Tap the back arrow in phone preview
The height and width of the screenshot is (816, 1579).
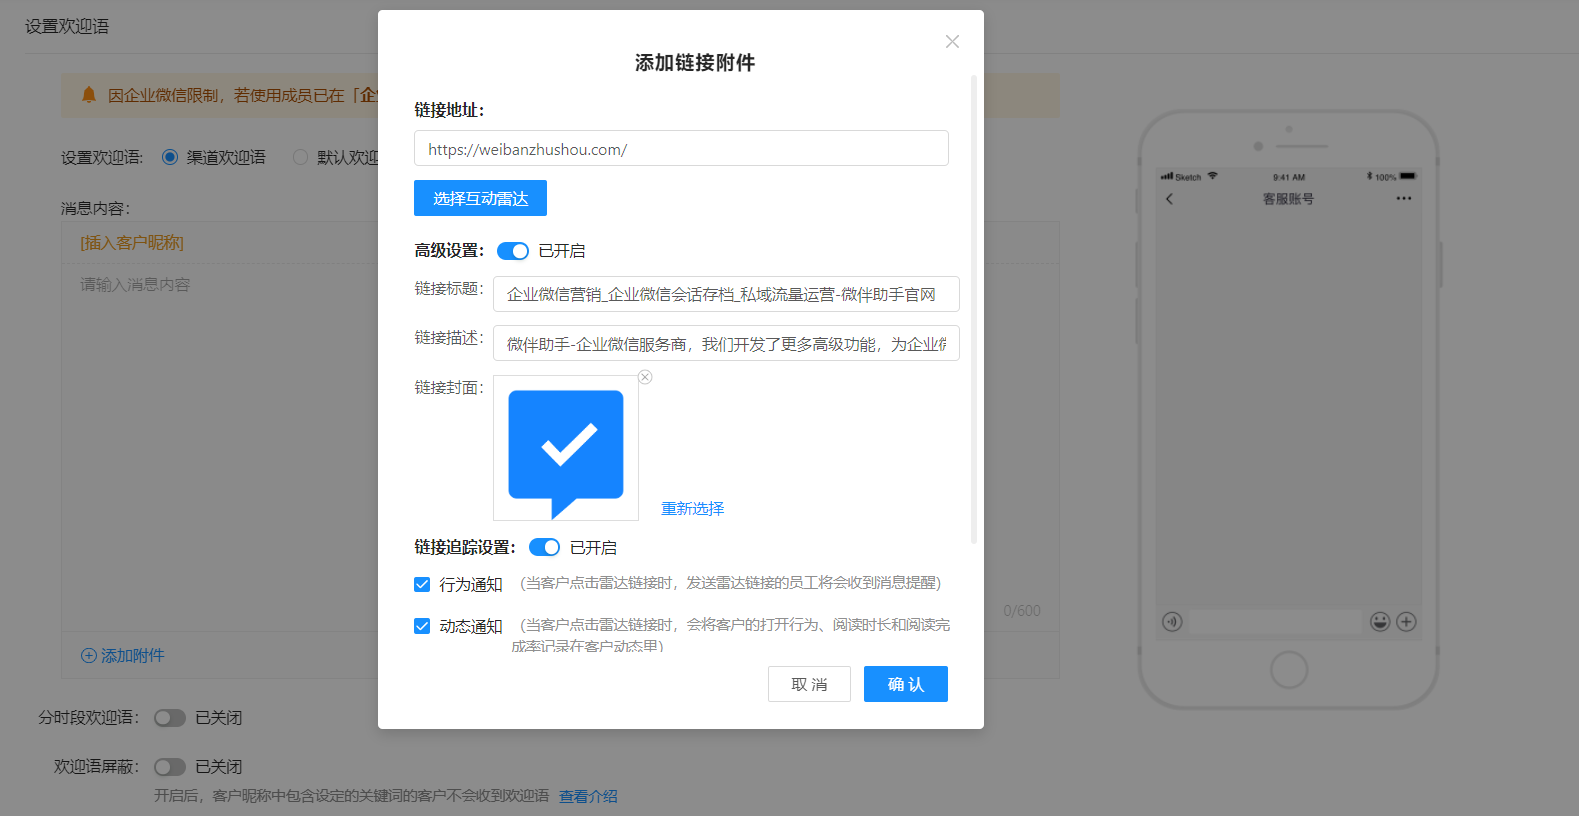click(1169, 199)
